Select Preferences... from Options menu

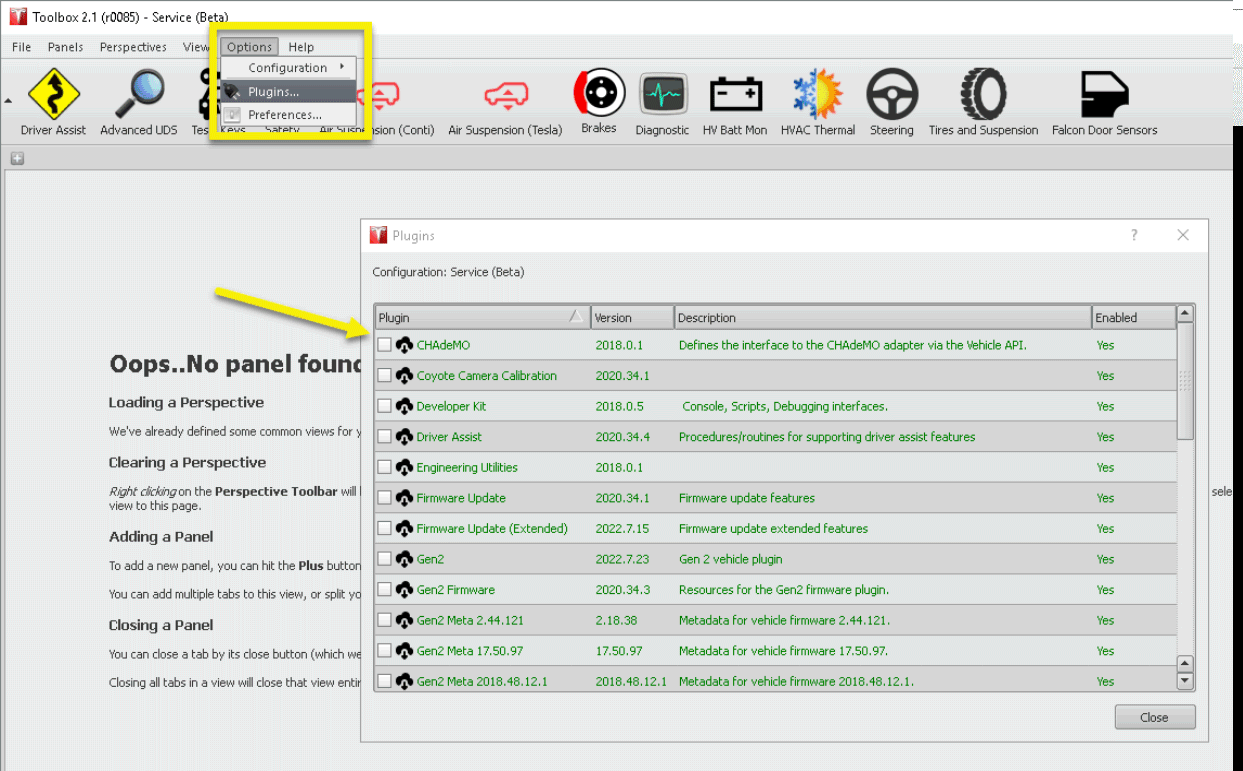pyautogui.click(x=288, y=115)
